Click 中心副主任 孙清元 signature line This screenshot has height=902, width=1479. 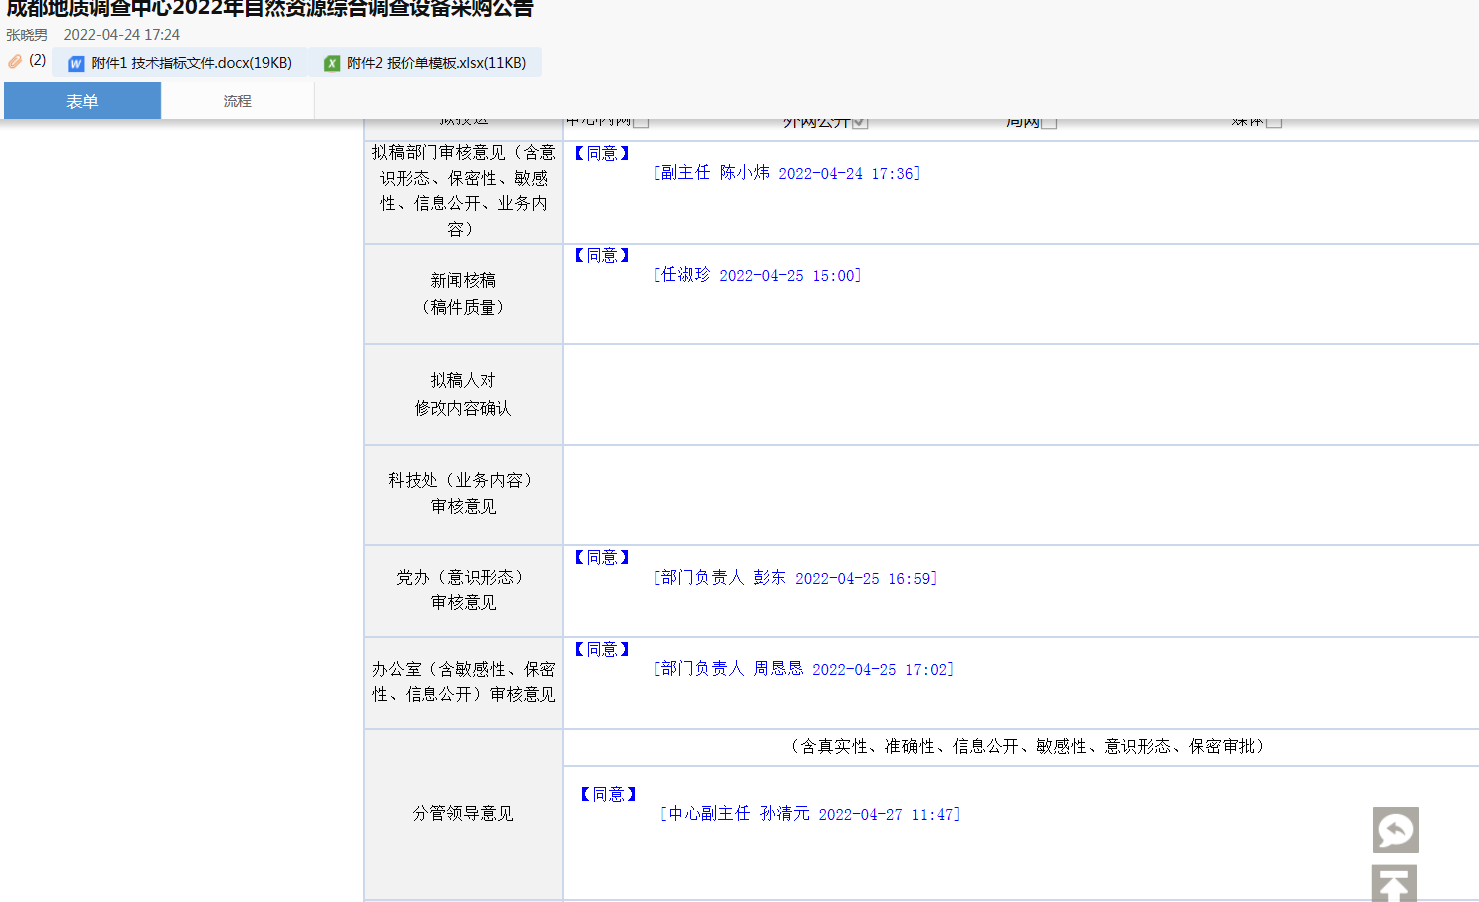tap(810, 814)
